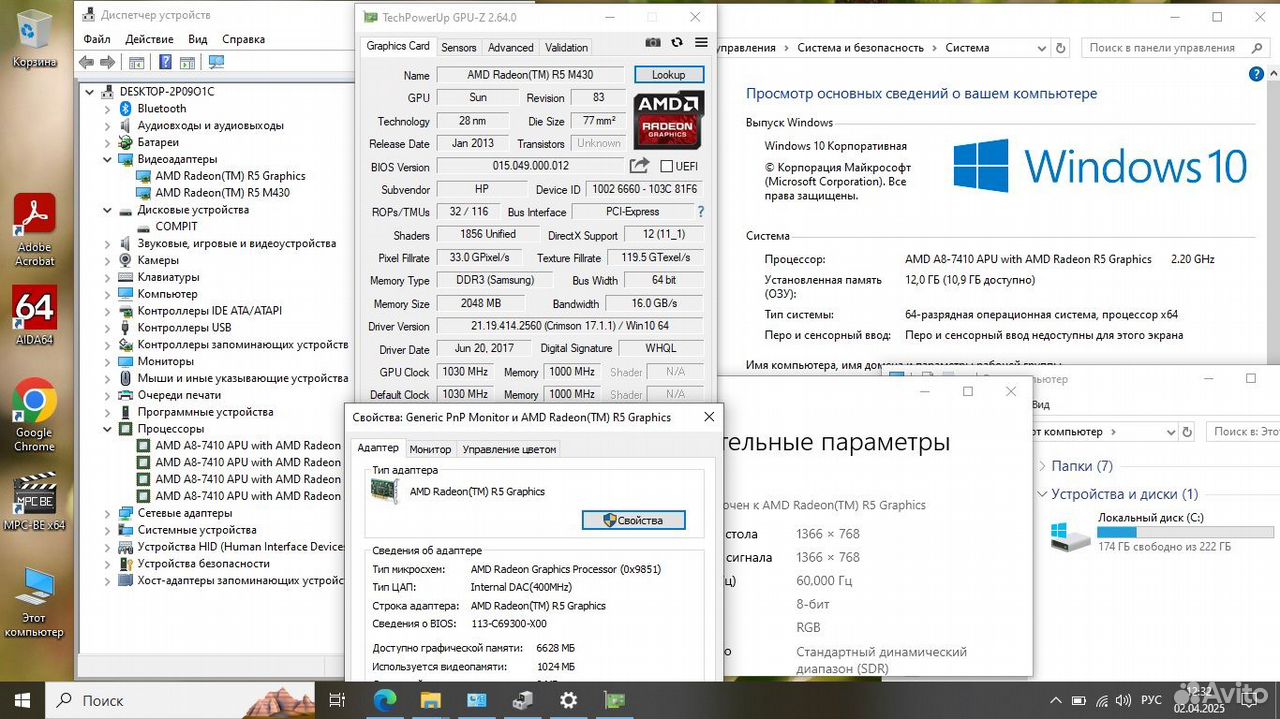Open the Recycle Bin desktop icon
This screenshot has width=1280, height=719.
point(35,39)
